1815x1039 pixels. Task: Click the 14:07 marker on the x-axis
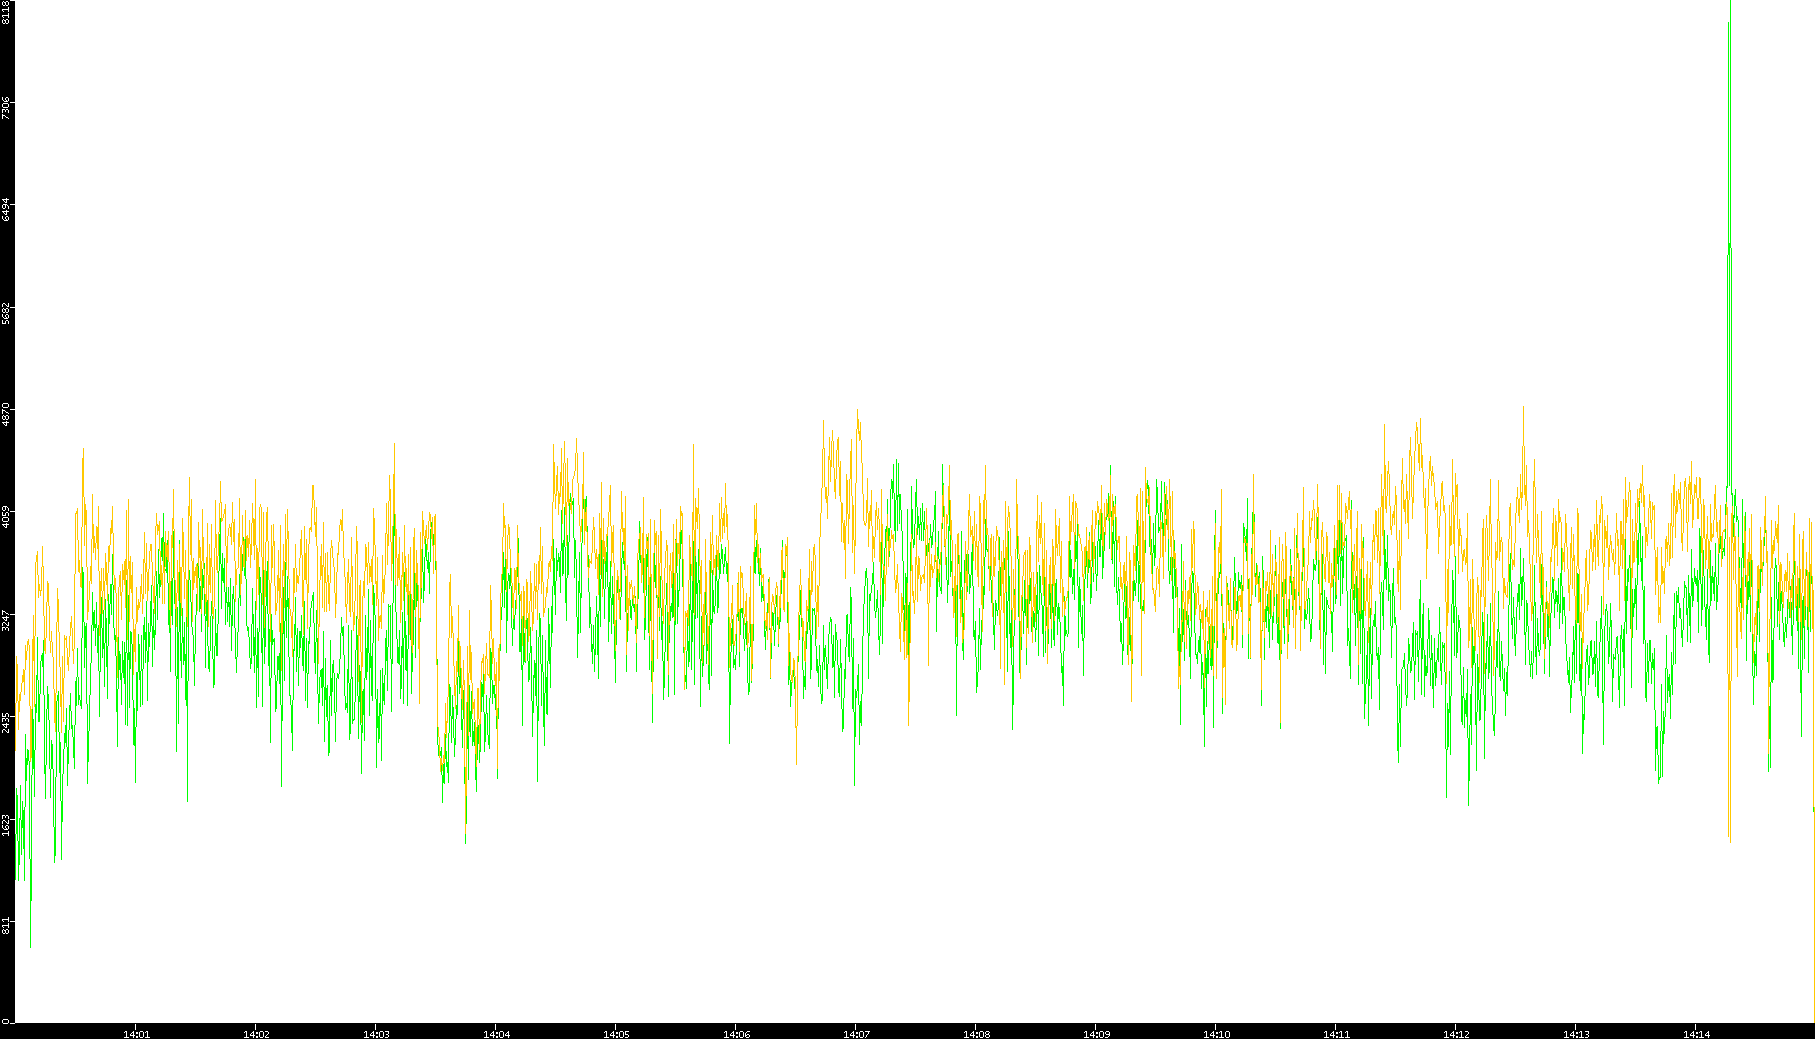(856, 1033)
